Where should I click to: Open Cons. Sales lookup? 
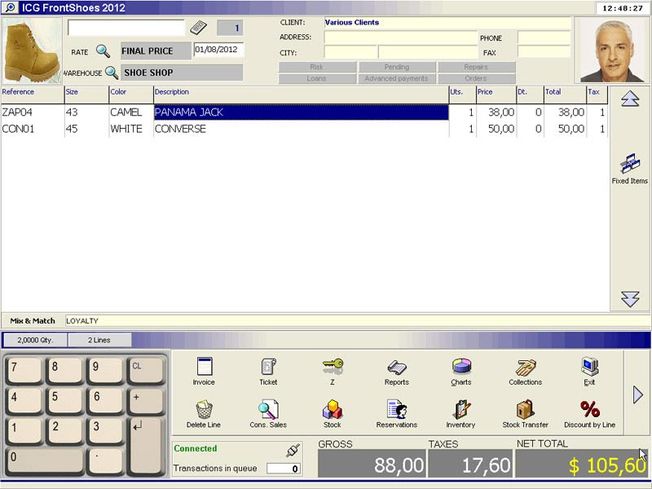pos(268,414)
